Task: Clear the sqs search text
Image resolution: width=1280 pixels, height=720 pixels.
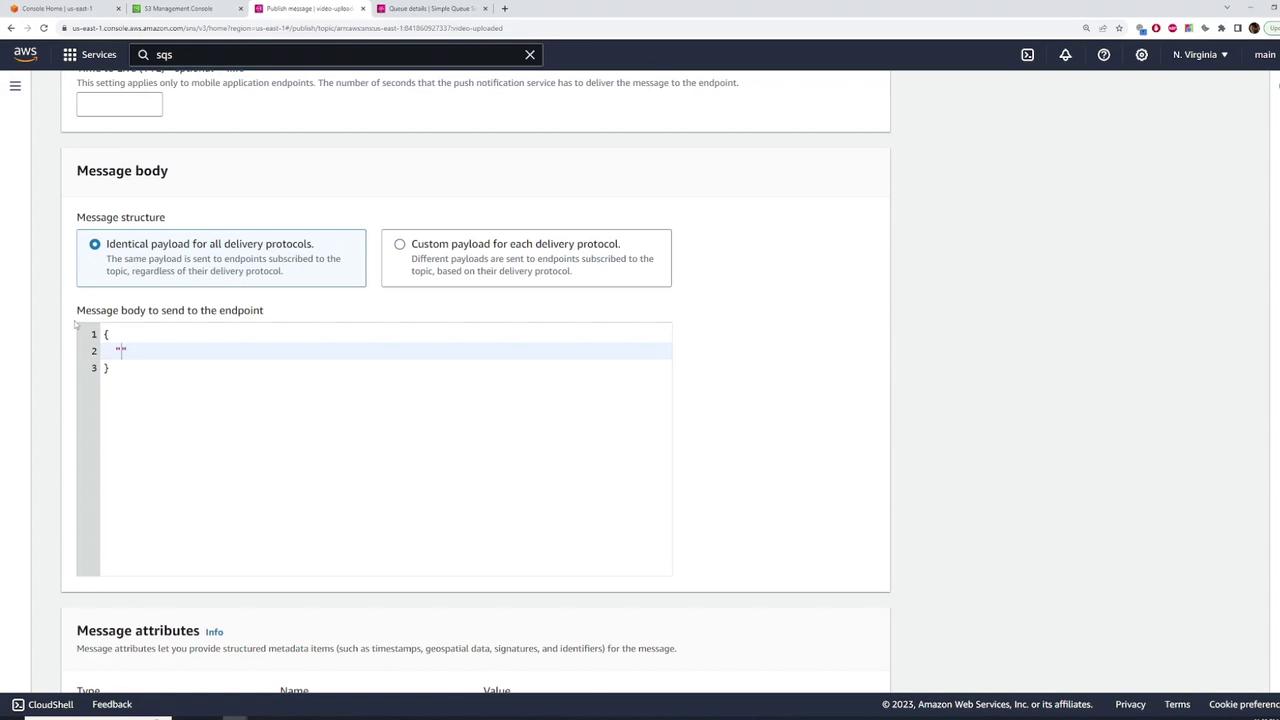Action: click(530, 55)
